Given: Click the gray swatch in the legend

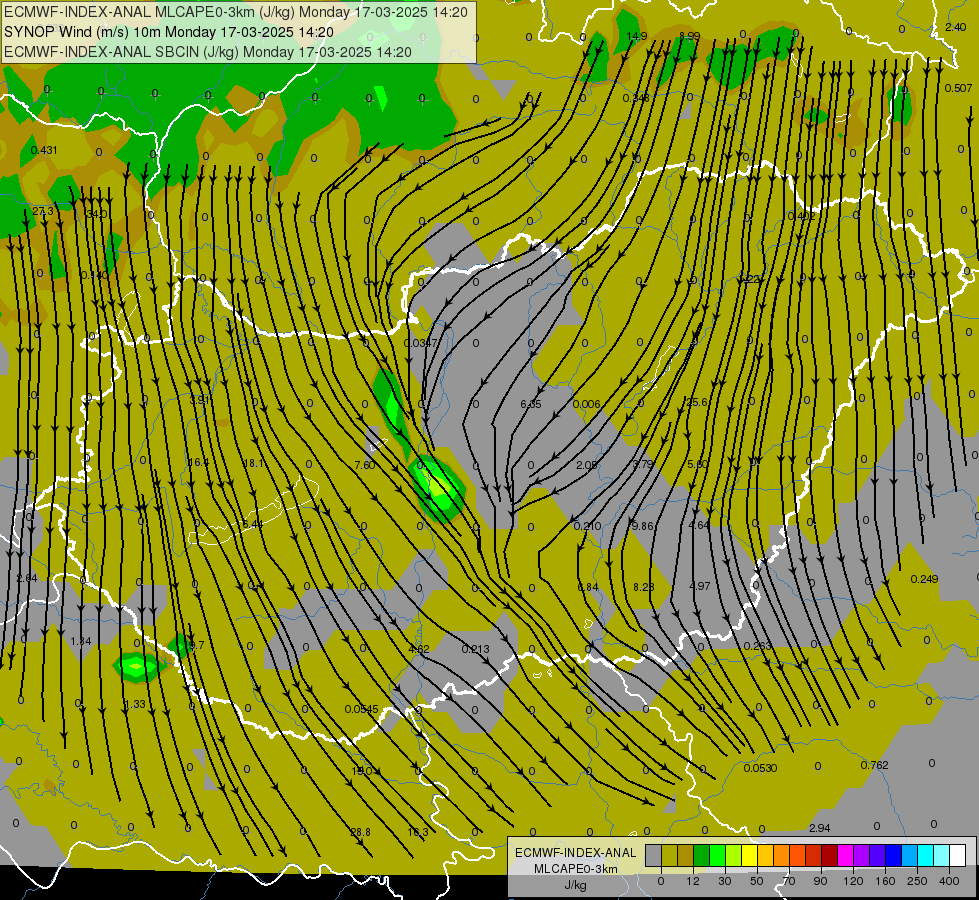Looking at the screenshot, I should [653, 856].
